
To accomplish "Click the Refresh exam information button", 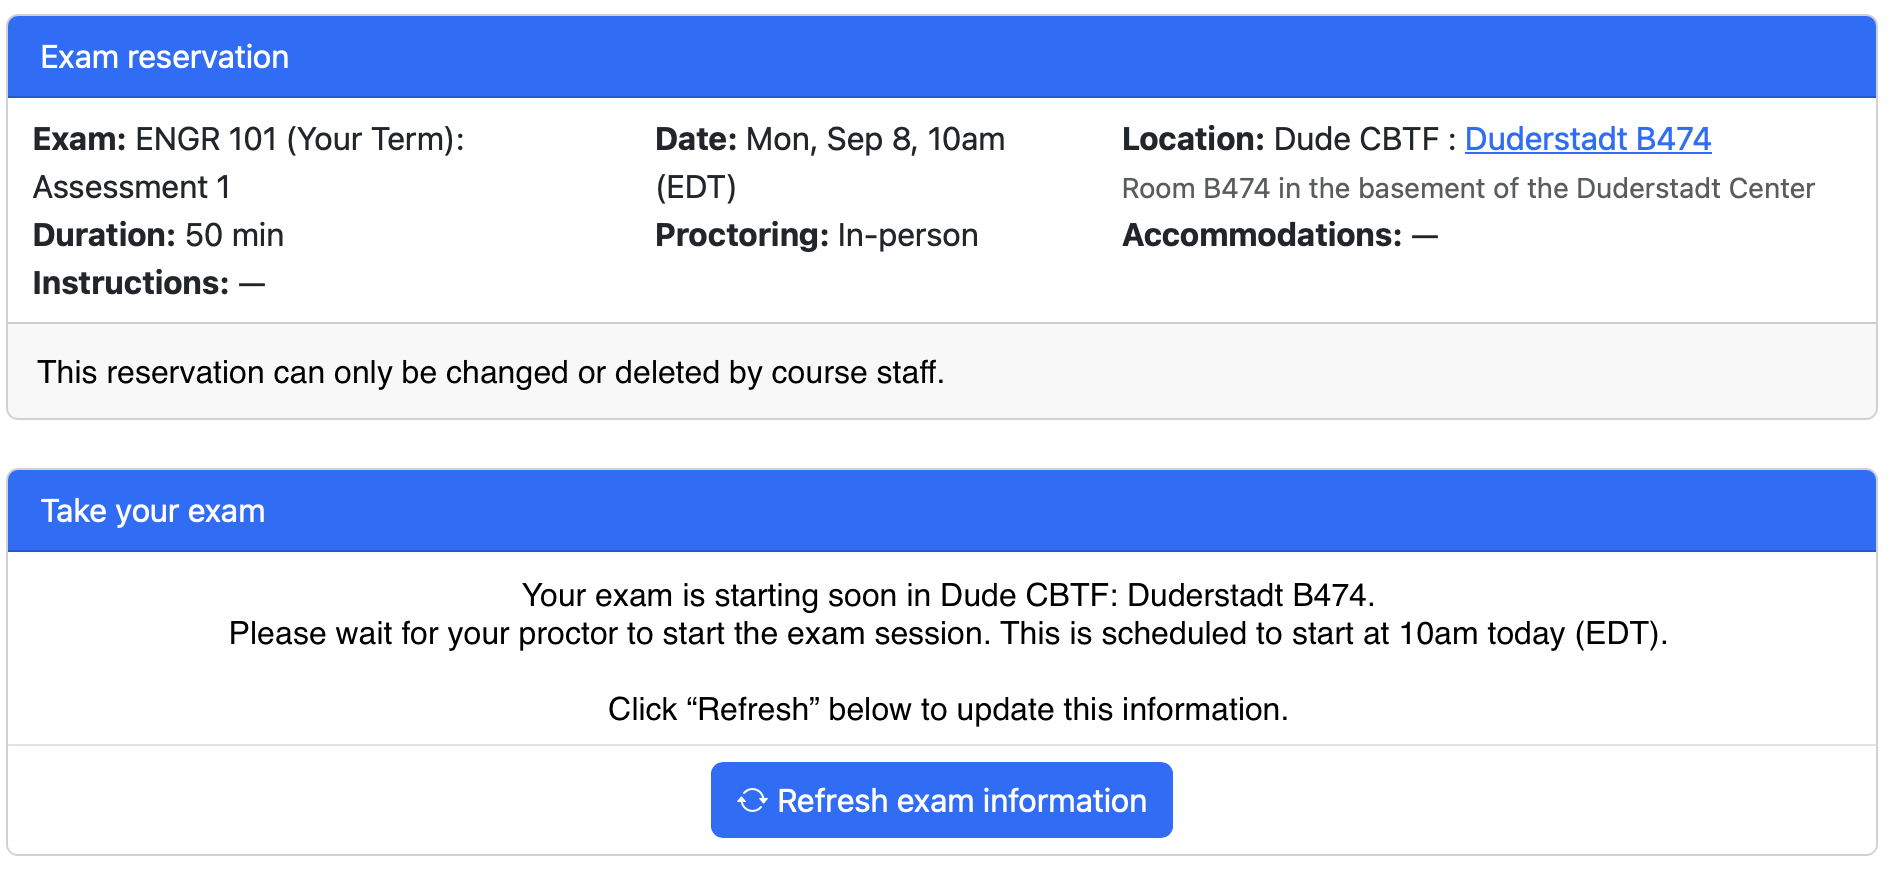I will [941, 800].
